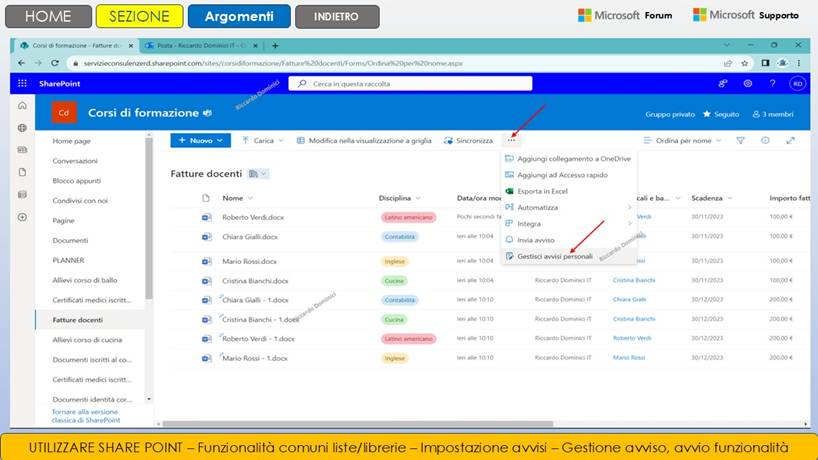Open the files page icon in left rail
This screenshot has width=818, height=460.
[x=22, y=172]
